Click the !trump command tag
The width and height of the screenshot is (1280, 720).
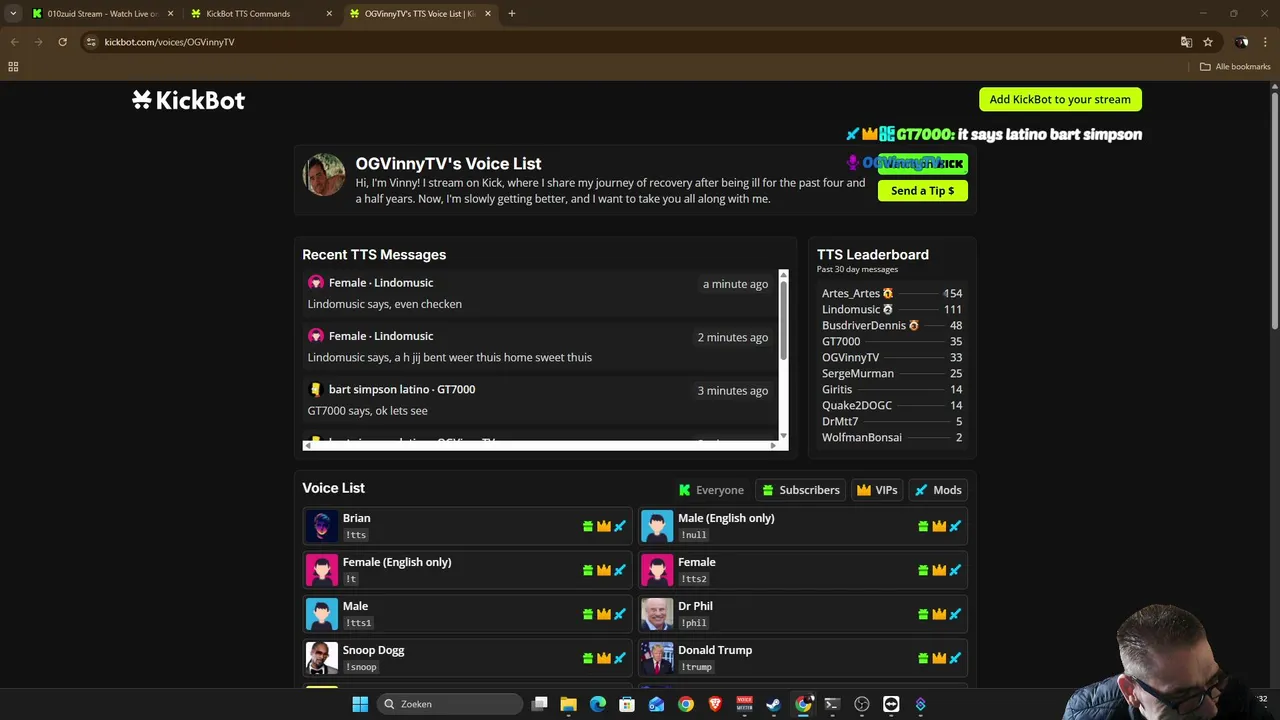coord(697,667)
